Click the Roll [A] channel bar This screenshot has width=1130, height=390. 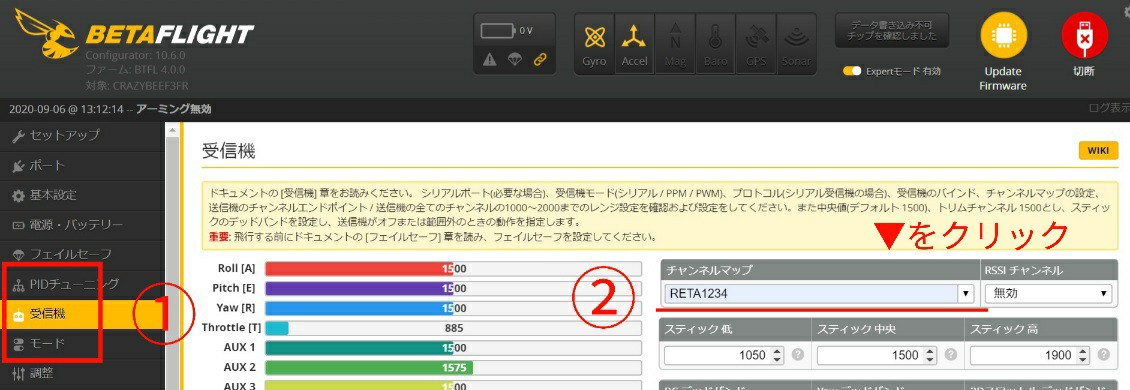coord(453,269)
